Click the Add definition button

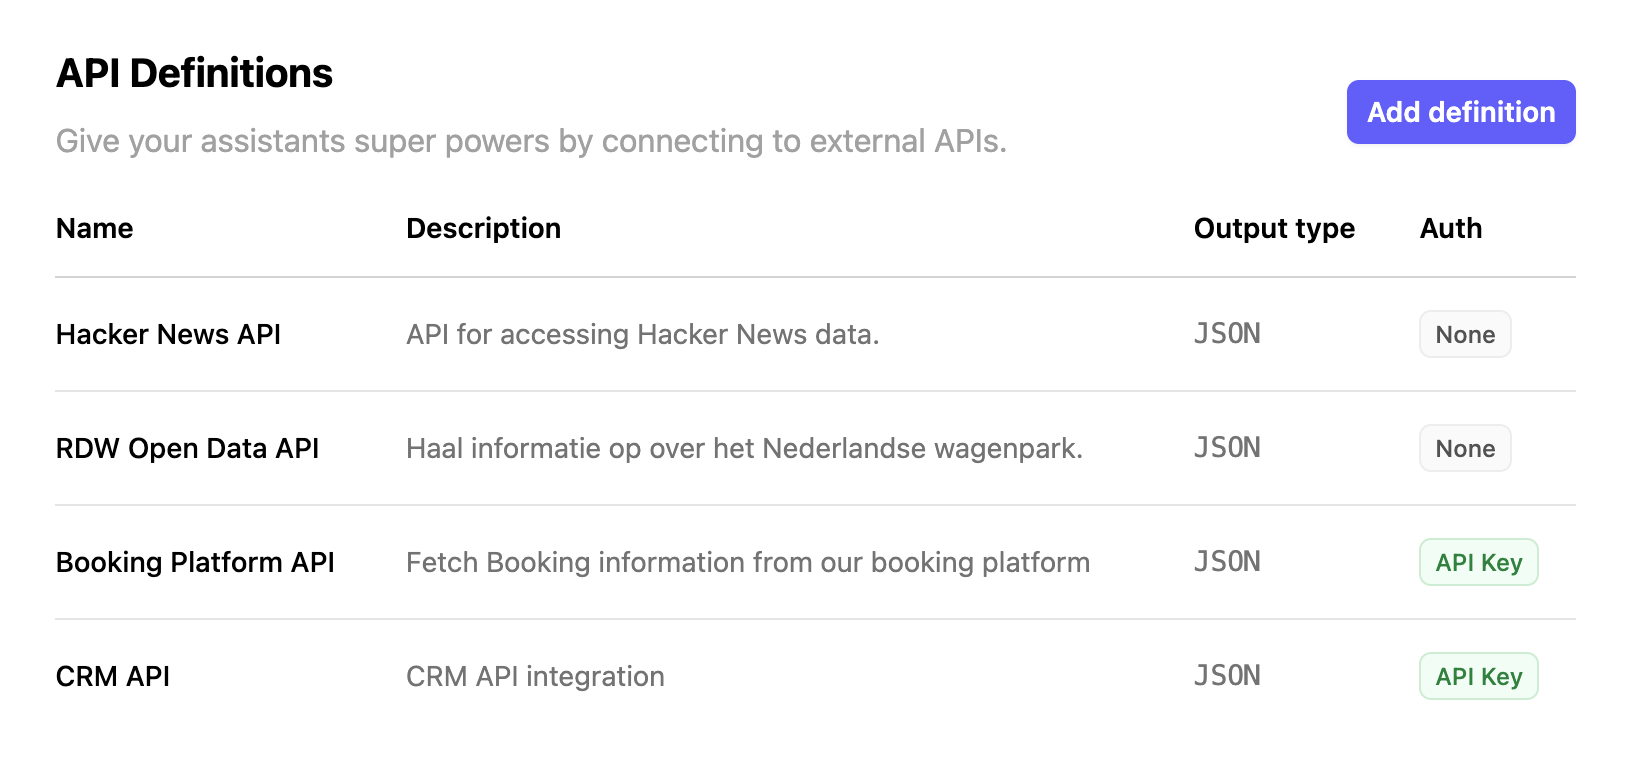tap(1460, 112)
